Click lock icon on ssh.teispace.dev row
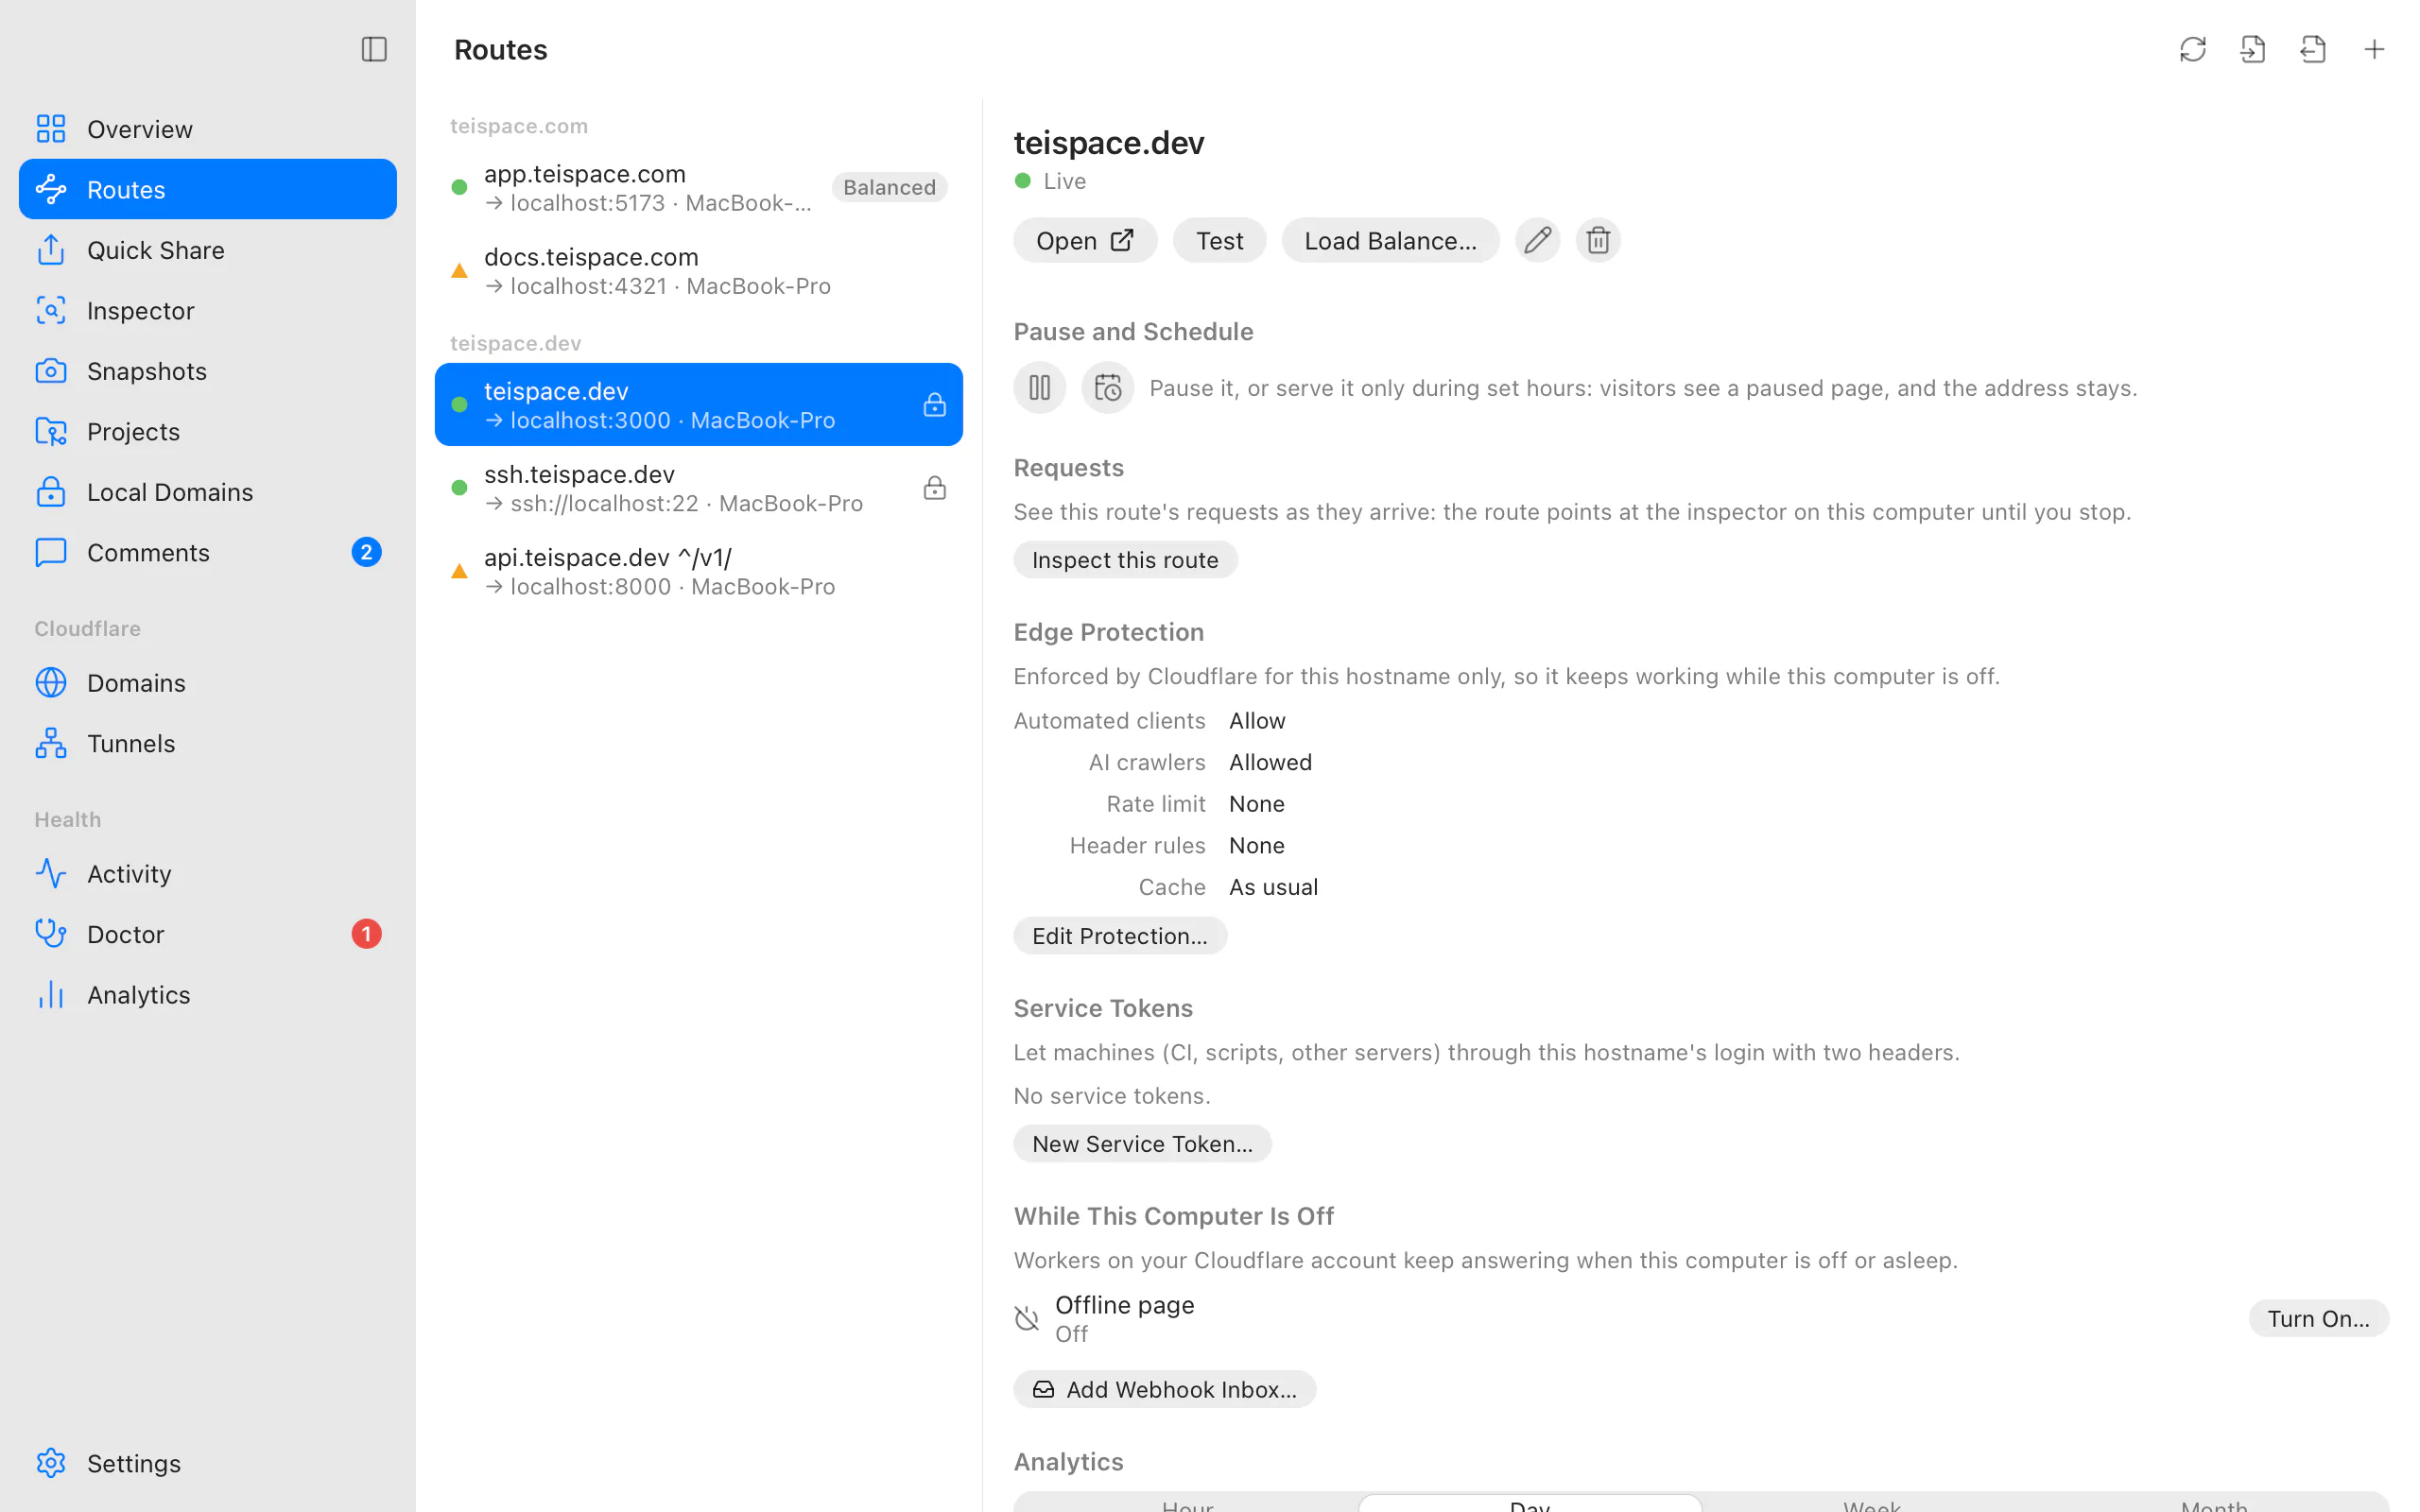The height and width of the screenshot is (1512, 2420). [934, 488]
